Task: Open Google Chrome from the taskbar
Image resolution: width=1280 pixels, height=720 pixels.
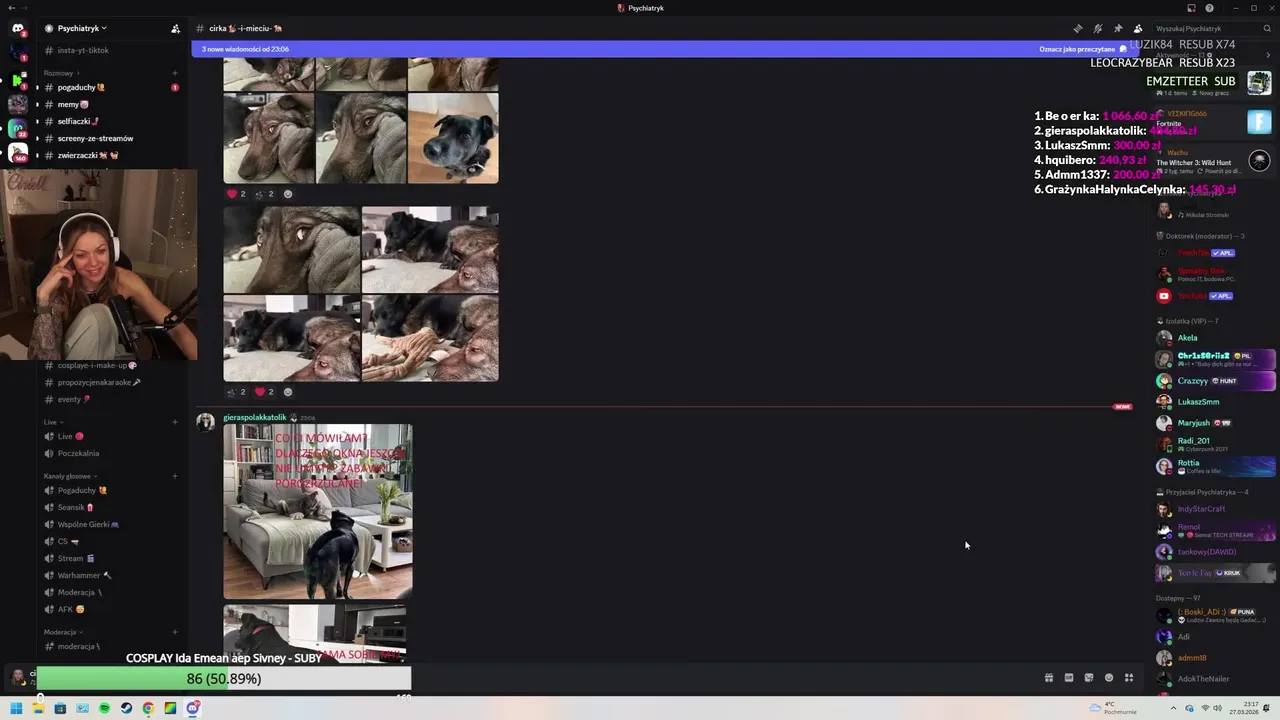Action: point(148,708)
